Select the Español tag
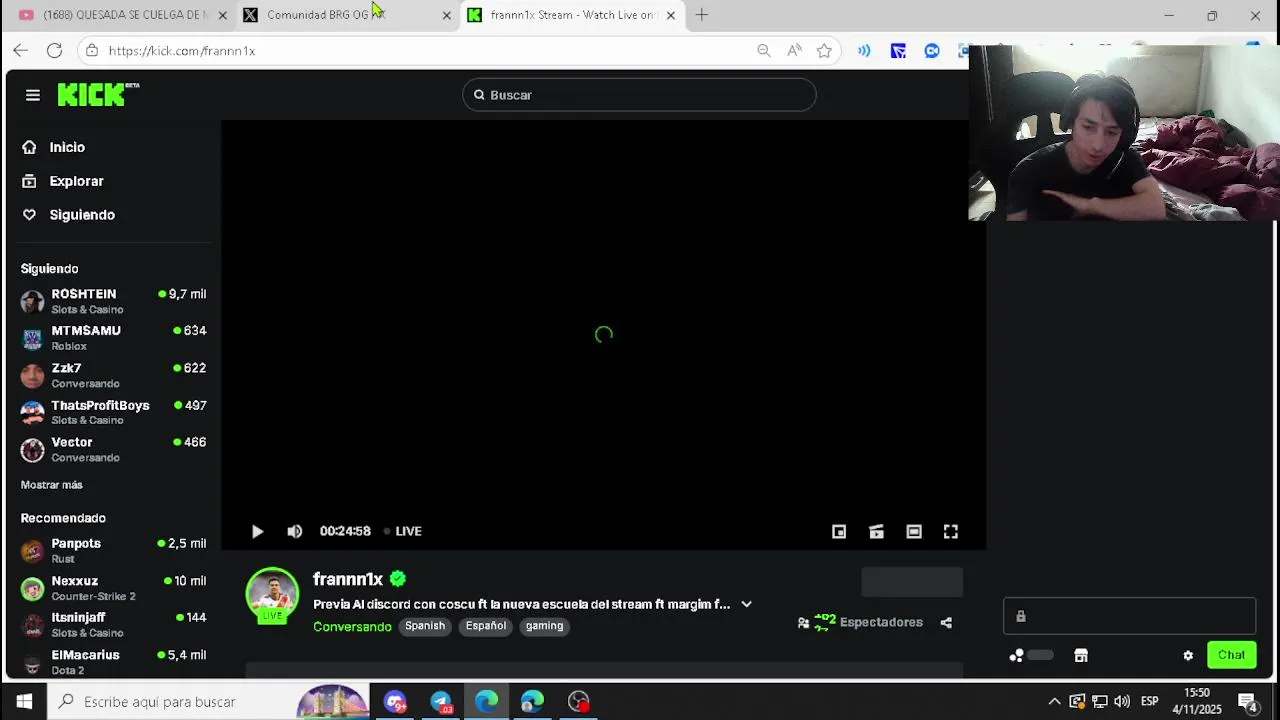Viewport: 1280px width, 720px height. coord(486,626)
